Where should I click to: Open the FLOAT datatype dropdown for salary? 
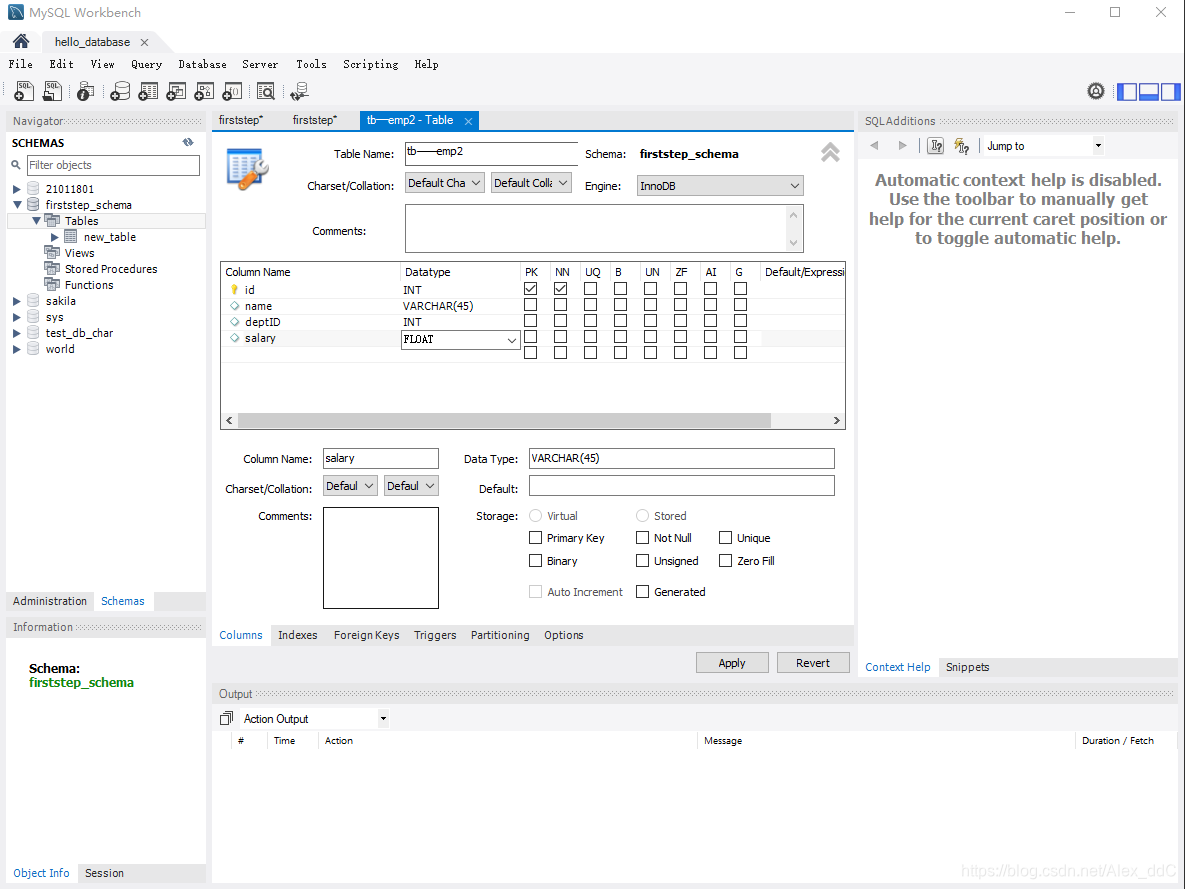coord(512,340)
